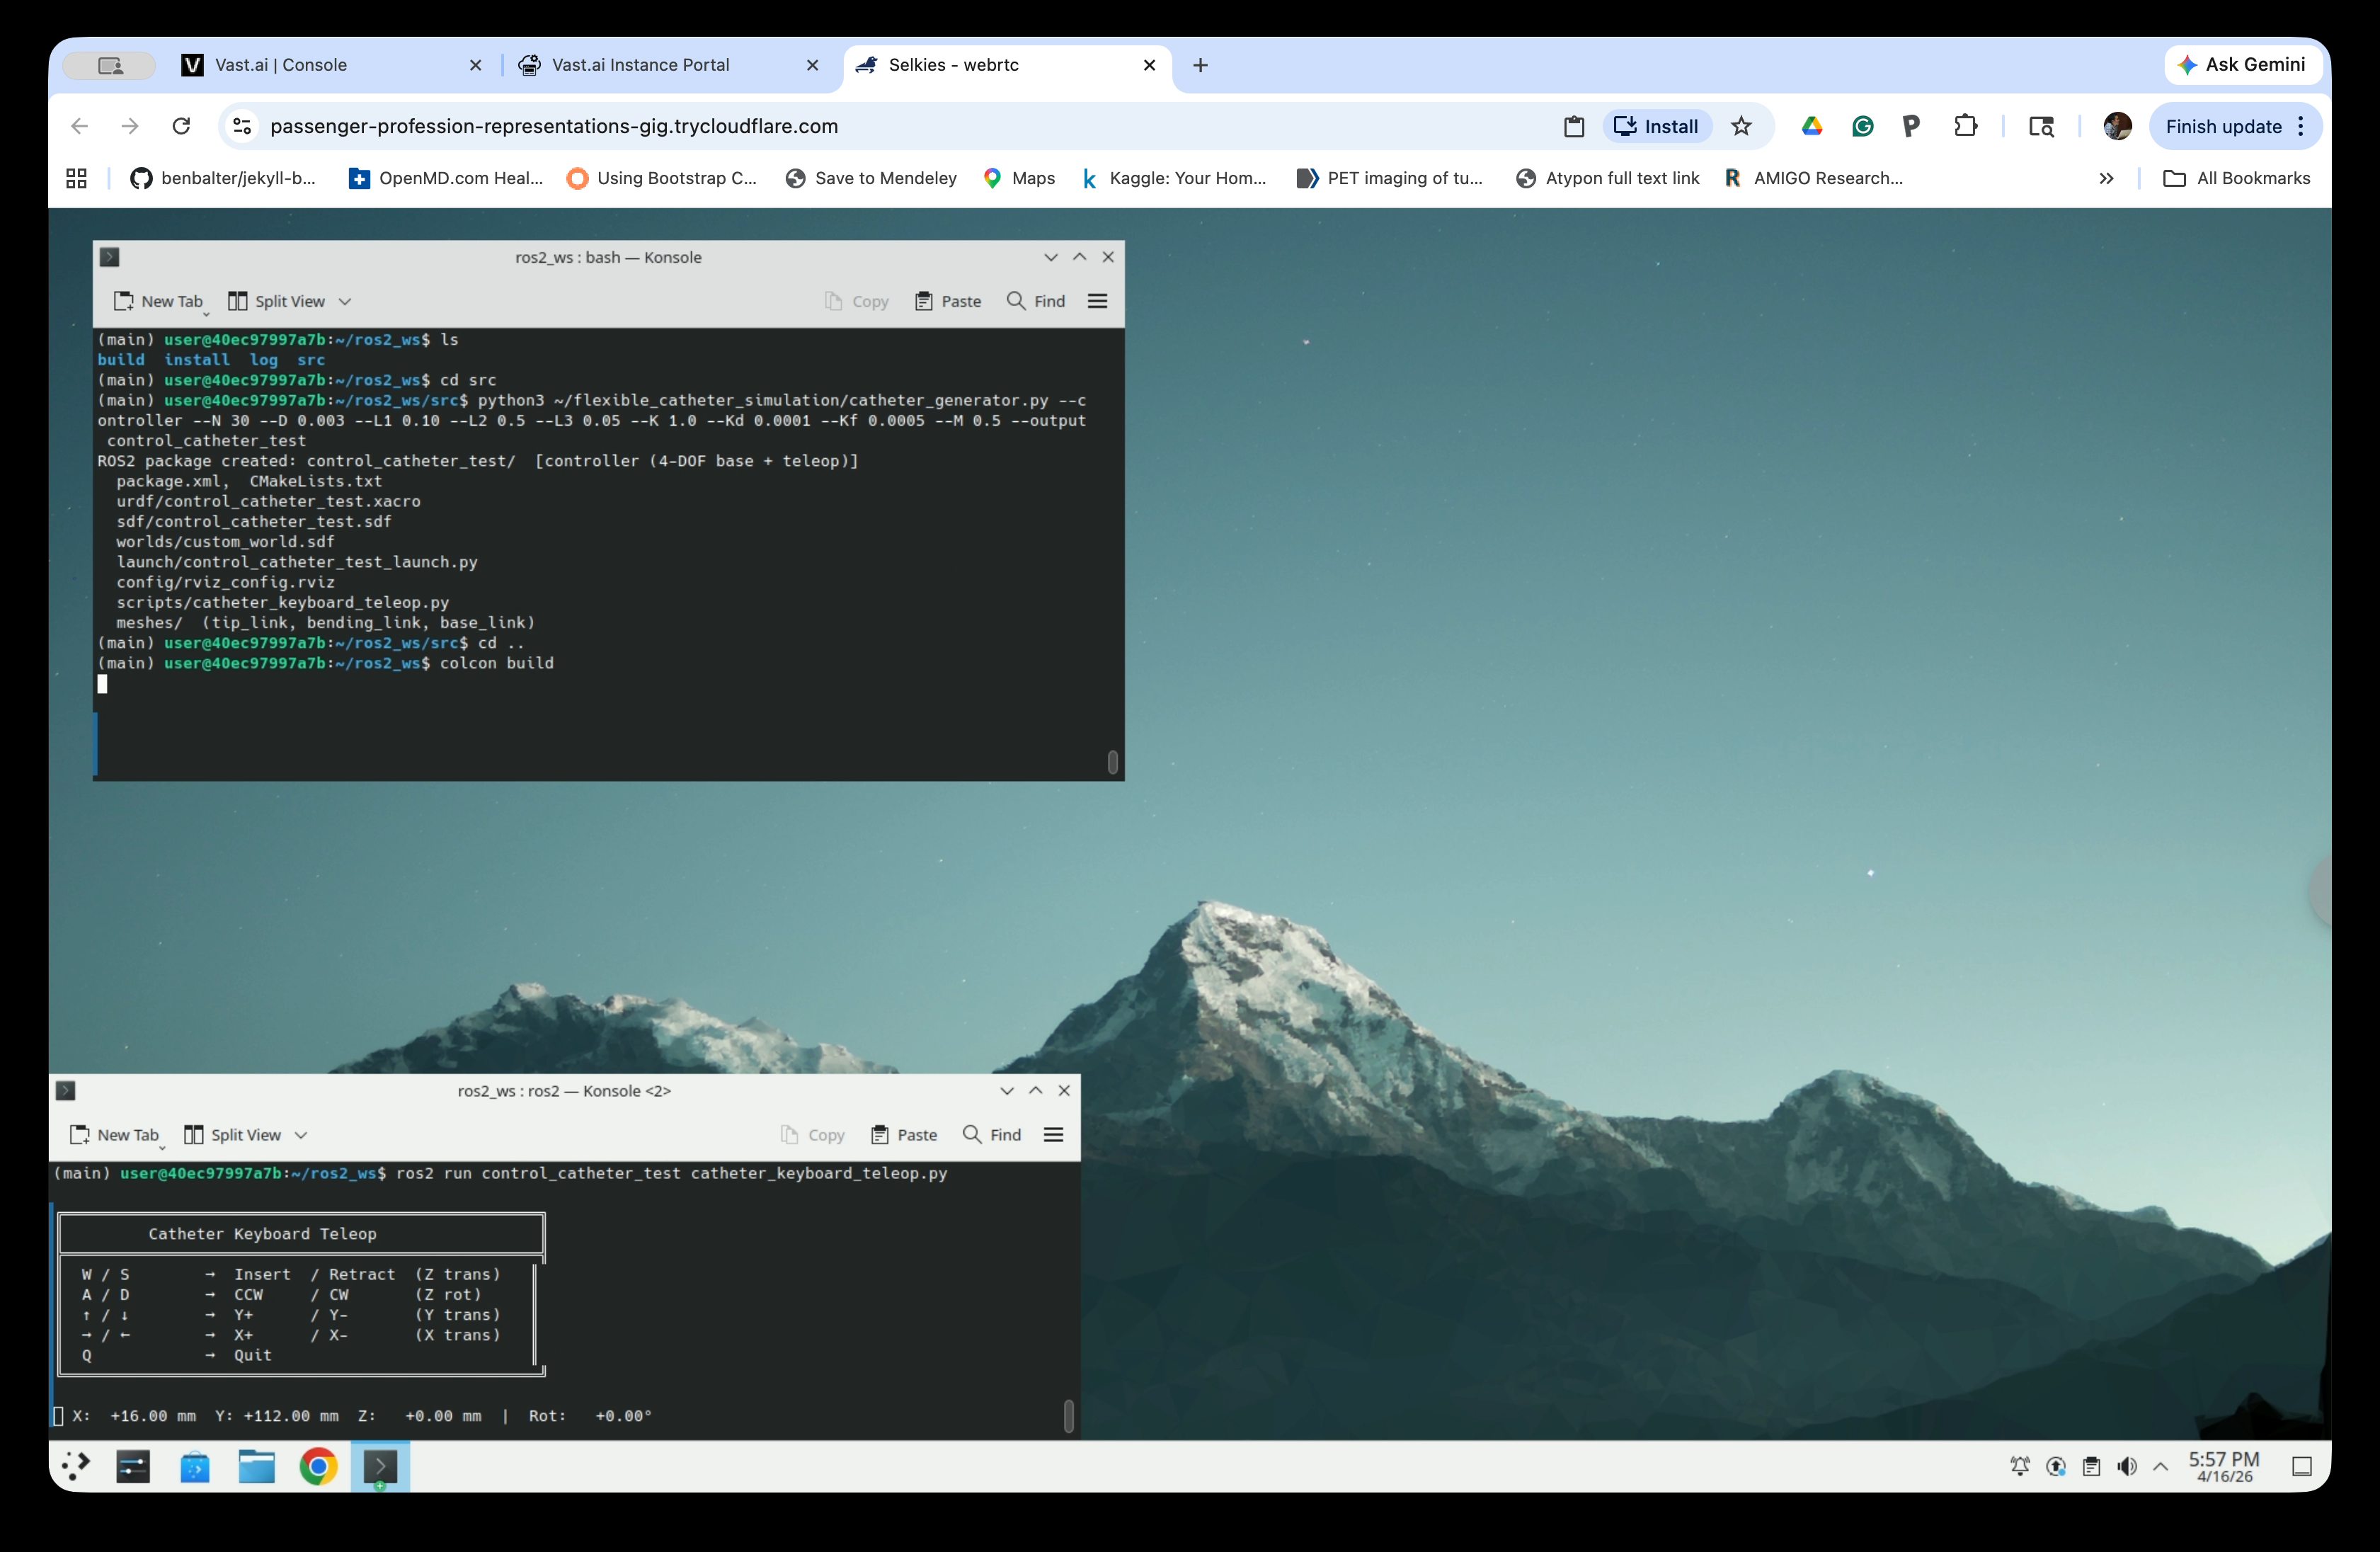2380x1552 pixels.
Task: Show hidden system tray icons arrow
Action: tap(2160, 1467)
